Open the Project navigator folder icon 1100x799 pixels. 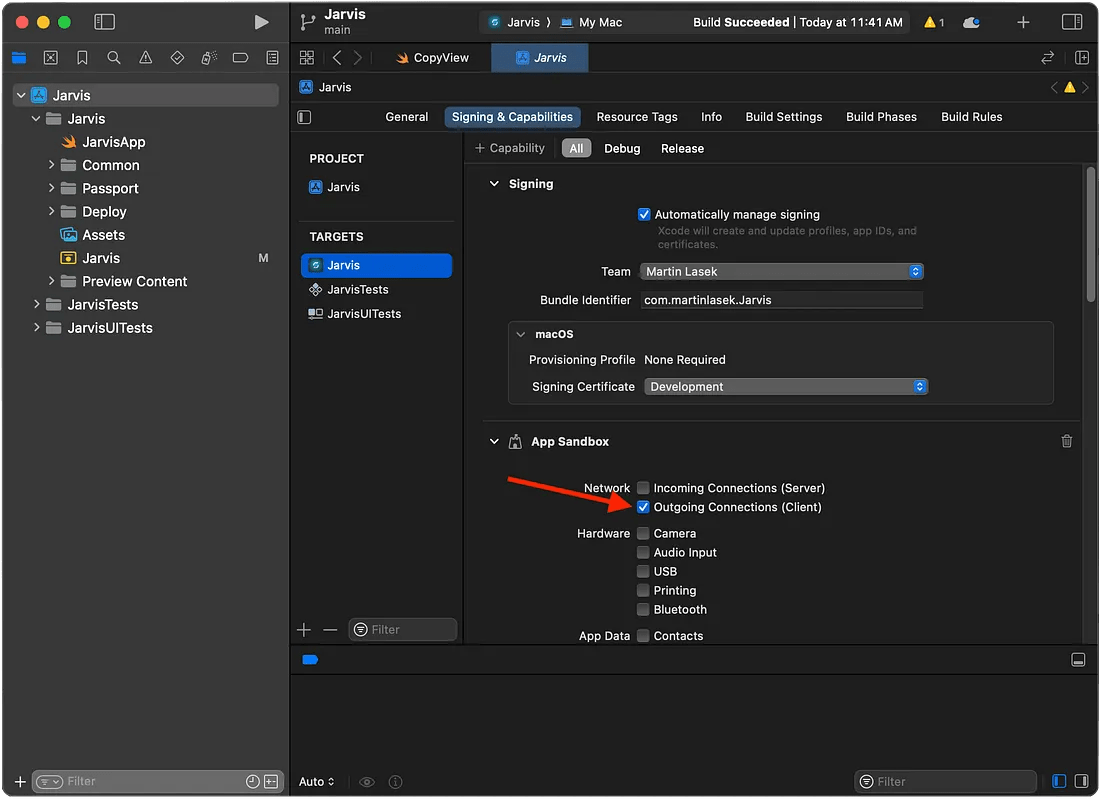tap(19, 58)
